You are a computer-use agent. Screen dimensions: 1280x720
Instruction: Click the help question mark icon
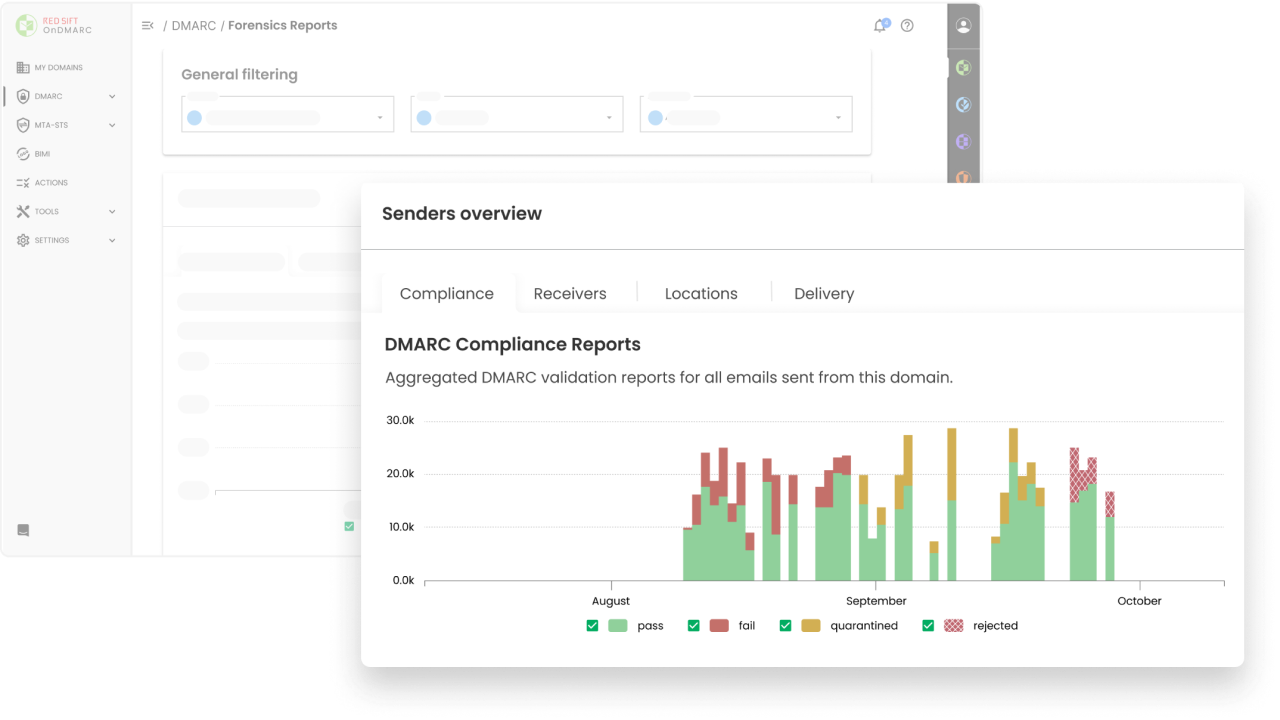pyautogui.click(x=907, y=26)
